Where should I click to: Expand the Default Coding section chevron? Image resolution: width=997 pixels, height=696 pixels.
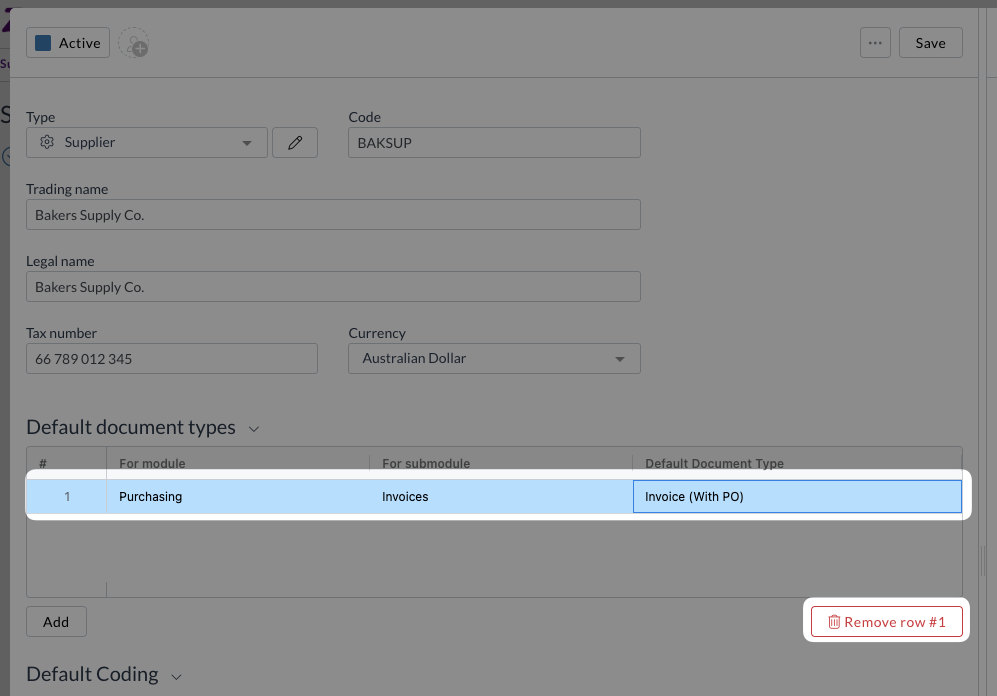point(177,676)
